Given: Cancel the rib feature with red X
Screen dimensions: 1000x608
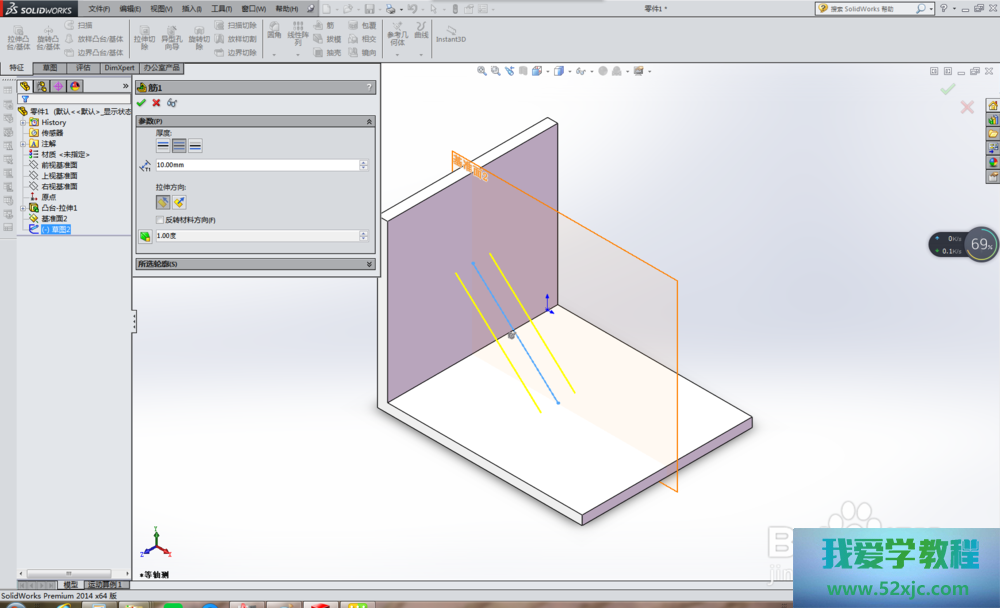Looking at the screenshot, I should click(x=156, y=103).
